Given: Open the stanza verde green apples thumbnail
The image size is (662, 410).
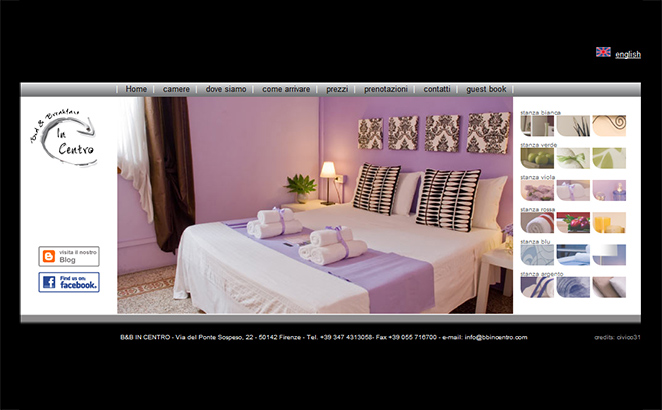Looking at the screenshot, I should [x=537, y=158].
